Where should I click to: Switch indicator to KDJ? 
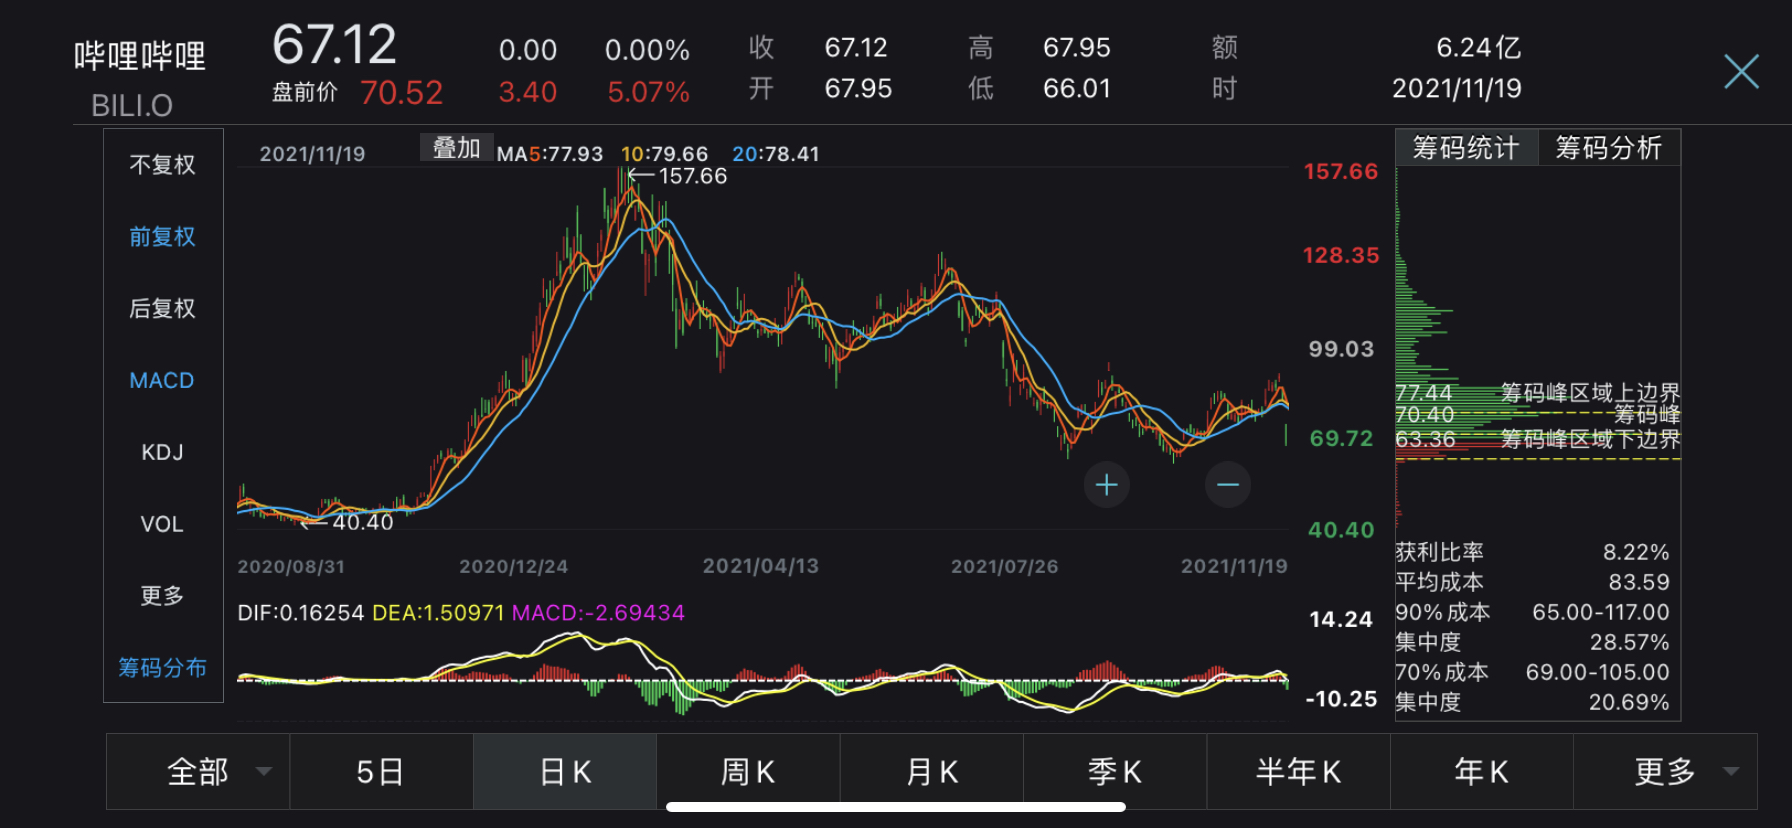[x=162, y=453]
